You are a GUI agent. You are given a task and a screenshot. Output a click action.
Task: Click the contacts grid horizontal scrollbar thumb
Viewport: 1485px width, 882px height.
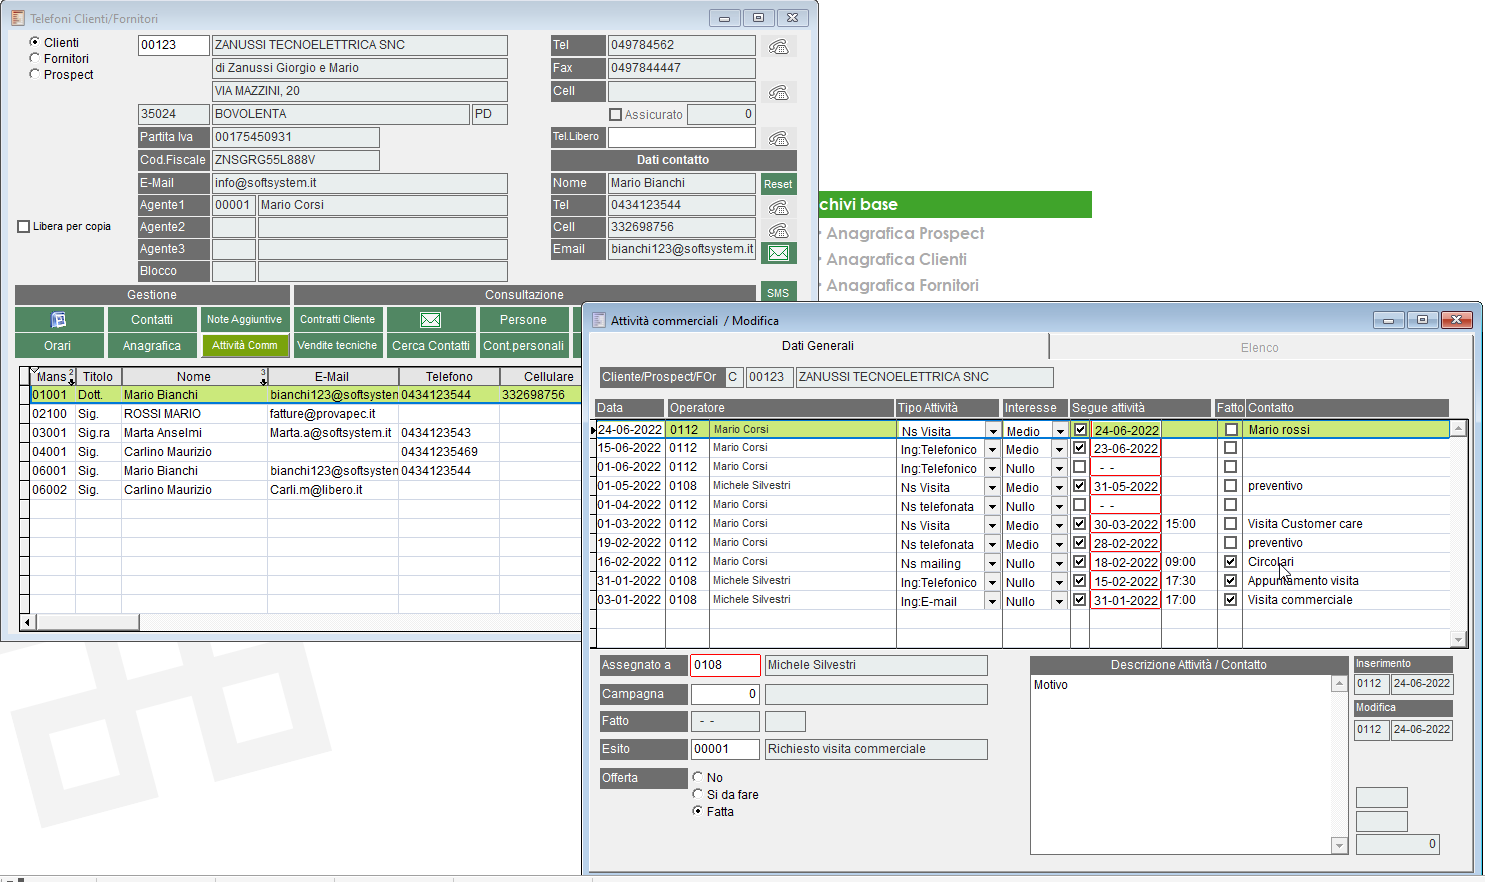tap(87, 622)
